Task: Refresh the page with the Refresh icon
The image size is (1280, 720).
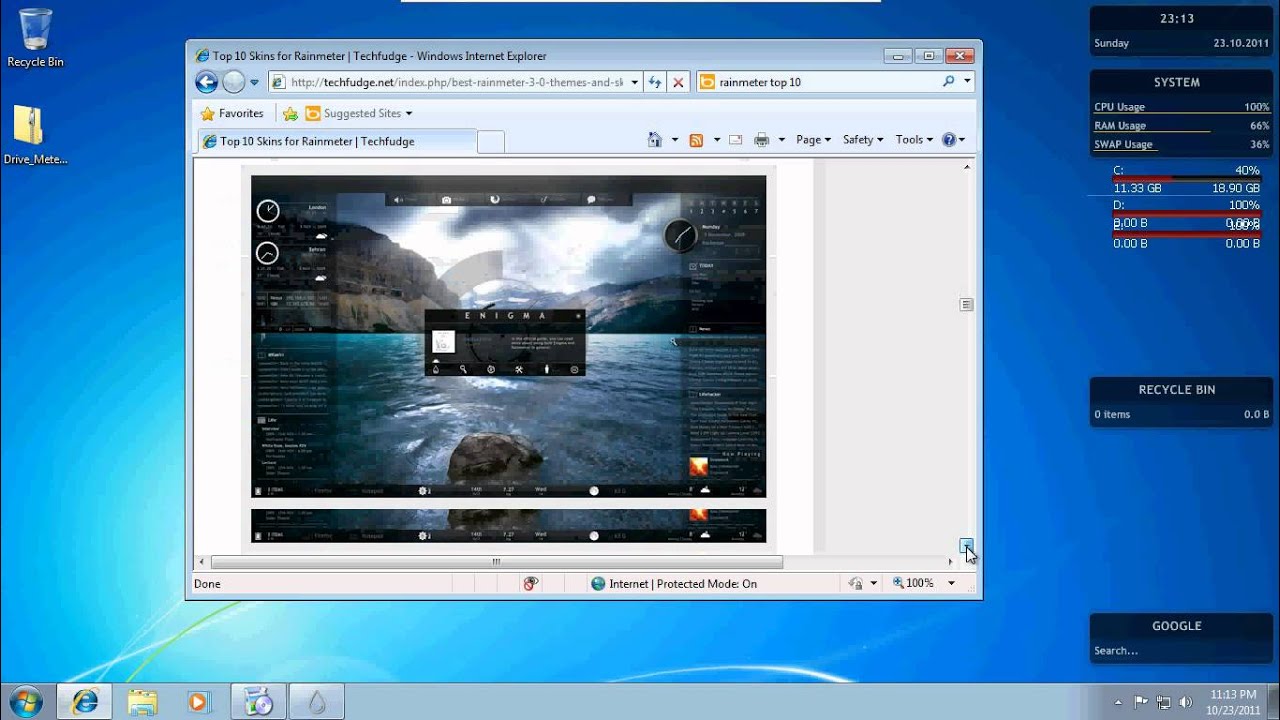Action: (x=655, y=82)
